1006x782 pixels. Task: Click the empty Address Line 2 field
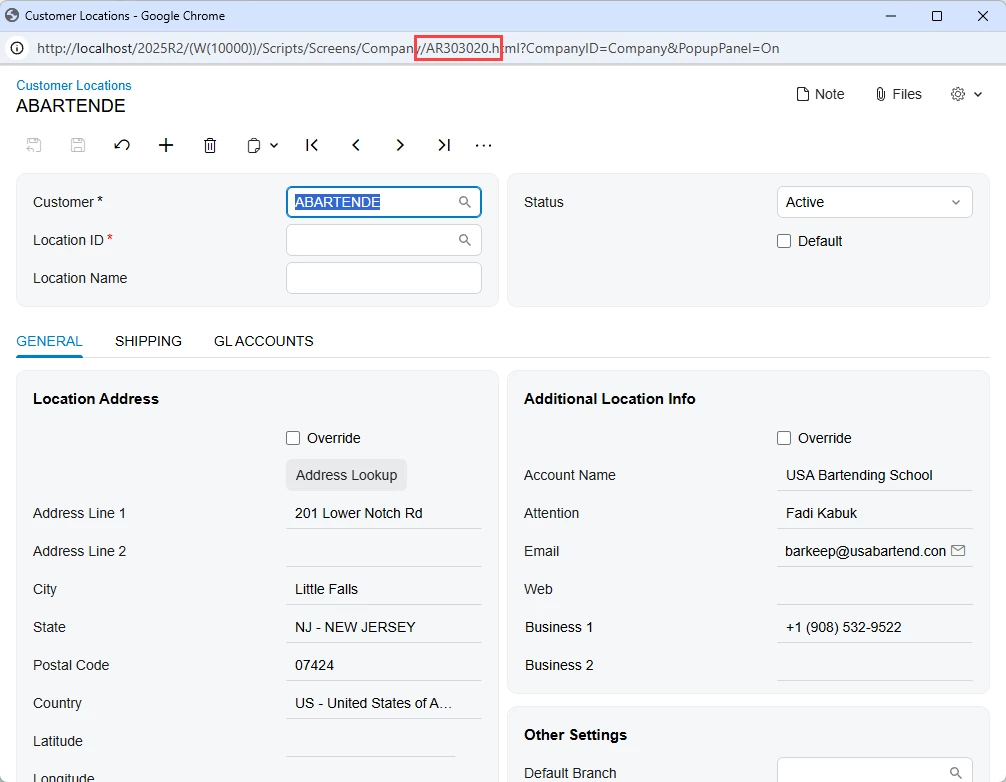coord(384,551)
